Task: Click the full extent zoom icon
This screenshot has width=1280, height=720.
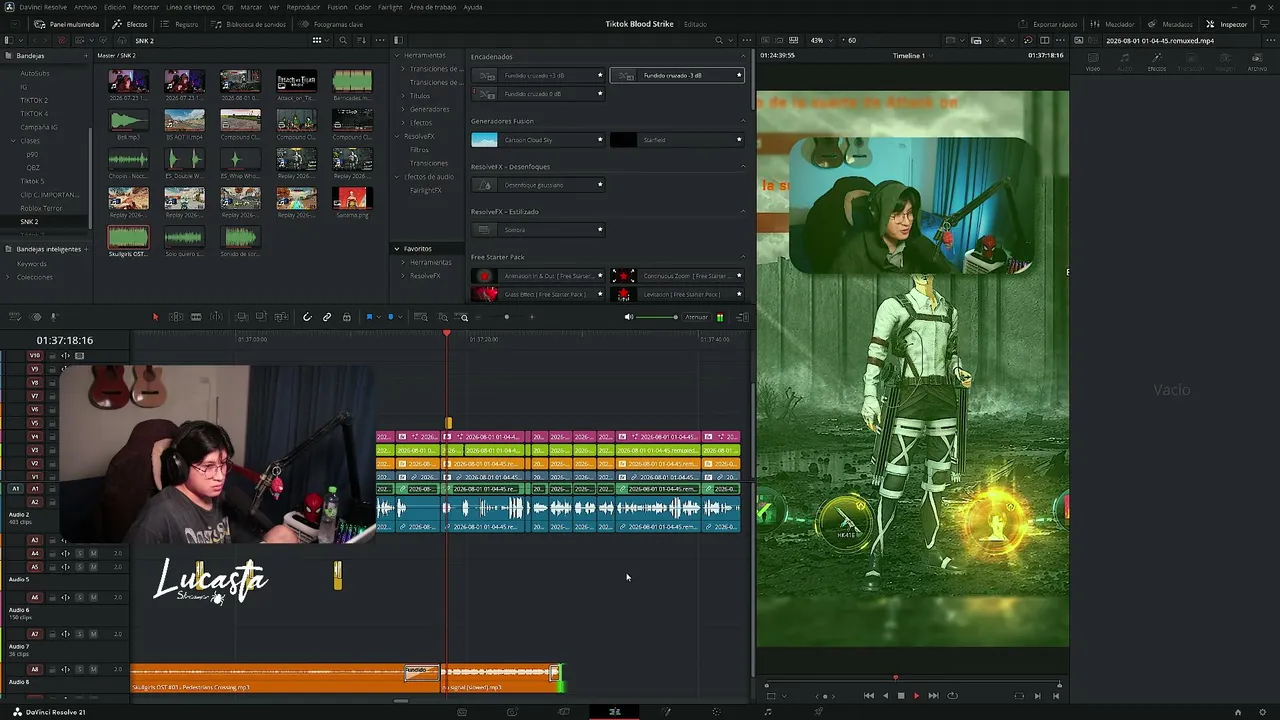Action: click(421, 317)
